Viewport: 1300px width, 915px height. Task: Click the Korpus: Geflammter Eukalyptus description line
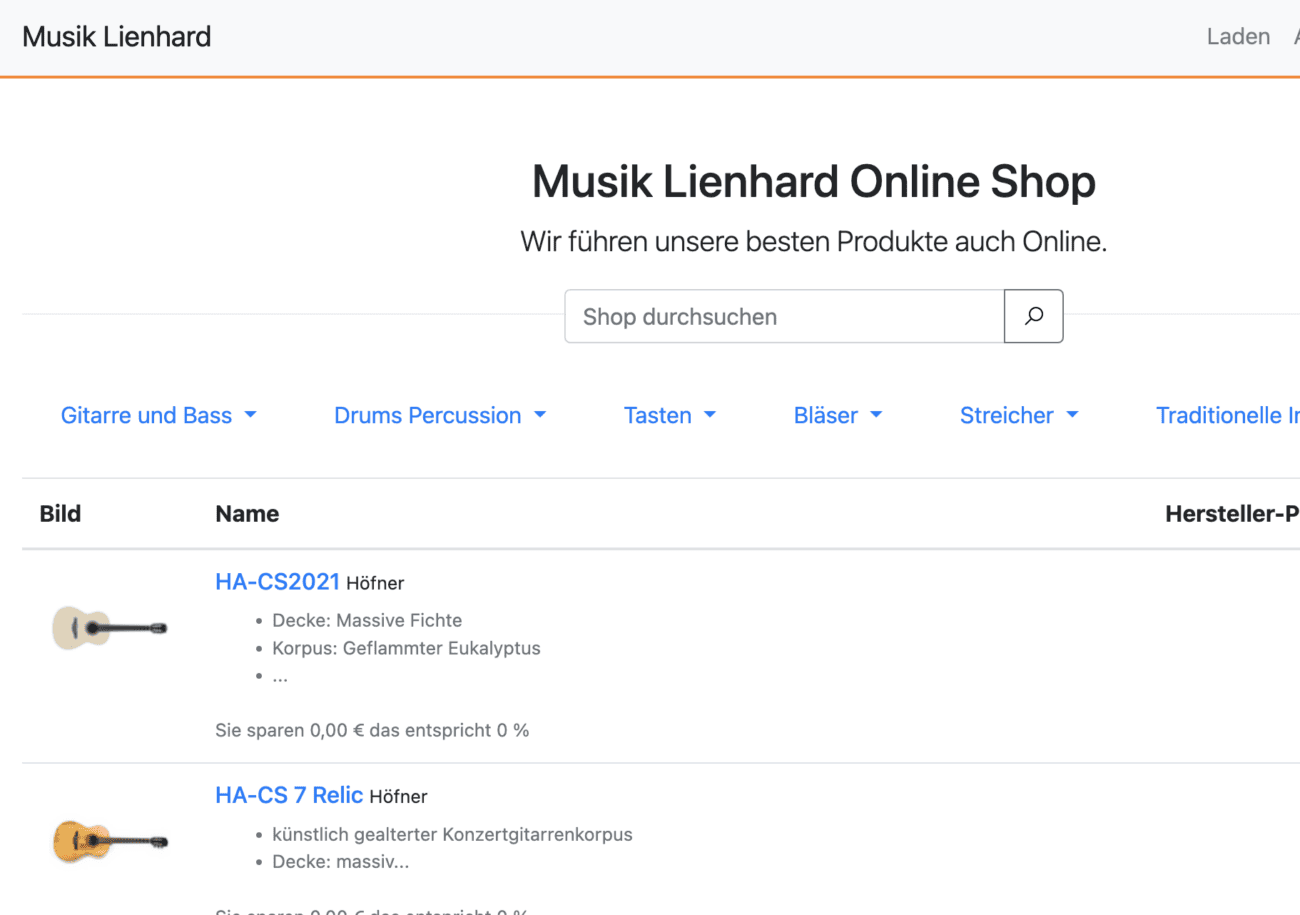pyautogui.click(x=406, y=648)
